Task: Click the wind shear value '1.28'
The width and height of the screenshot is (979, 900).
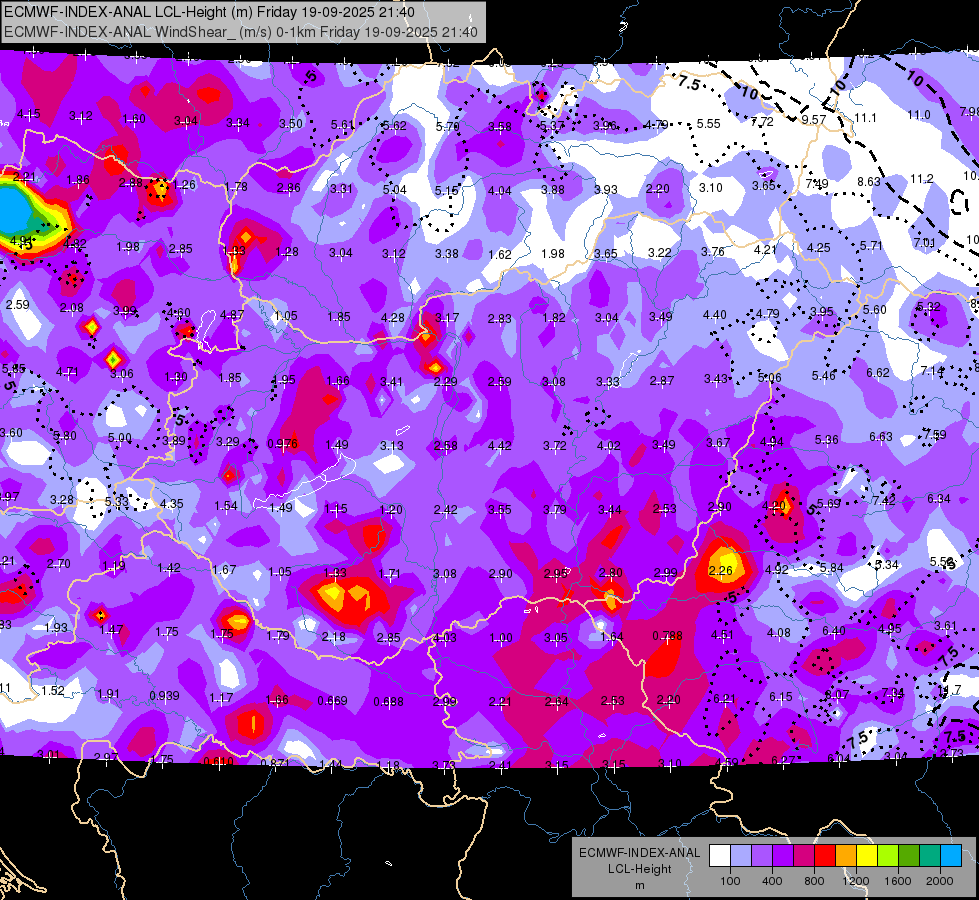Action: coord(287,252)
